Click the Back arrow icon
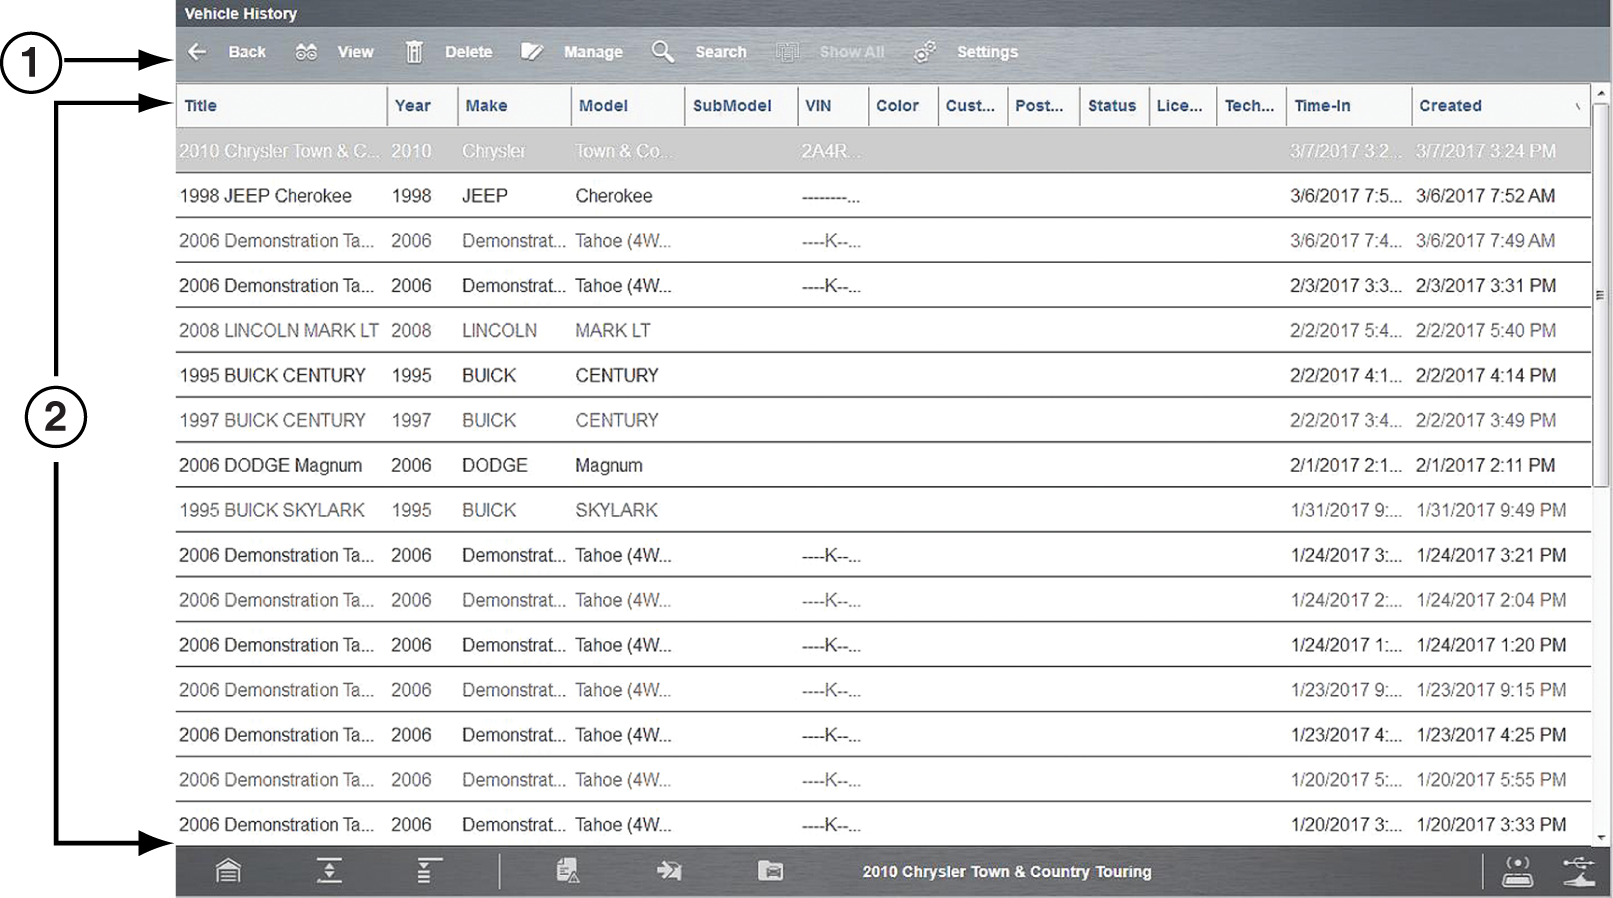Viewport: 1613px width, 898px height. tap(197, 52)
